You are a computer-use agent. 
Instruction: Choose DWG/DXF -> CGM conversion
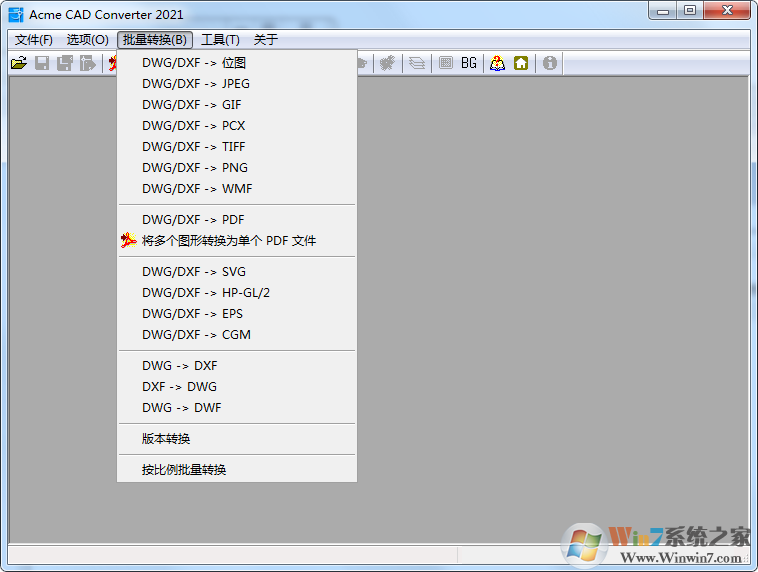click(237, 335)
